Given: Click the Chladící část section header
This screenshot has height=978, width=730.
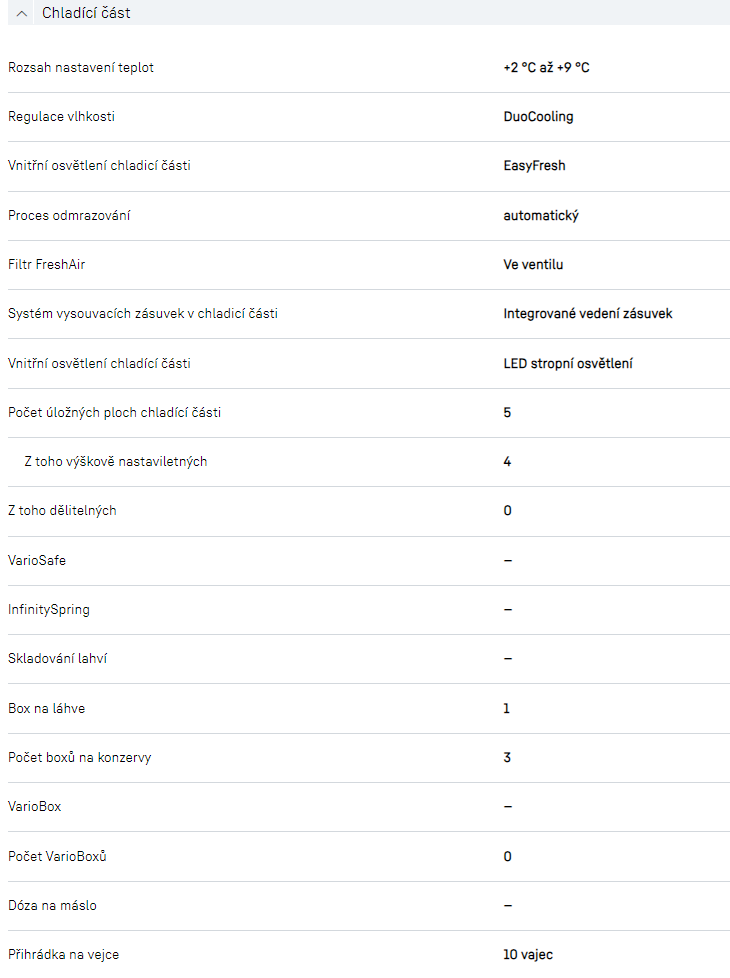Looking at the screenshot, I should click(86, 13).
